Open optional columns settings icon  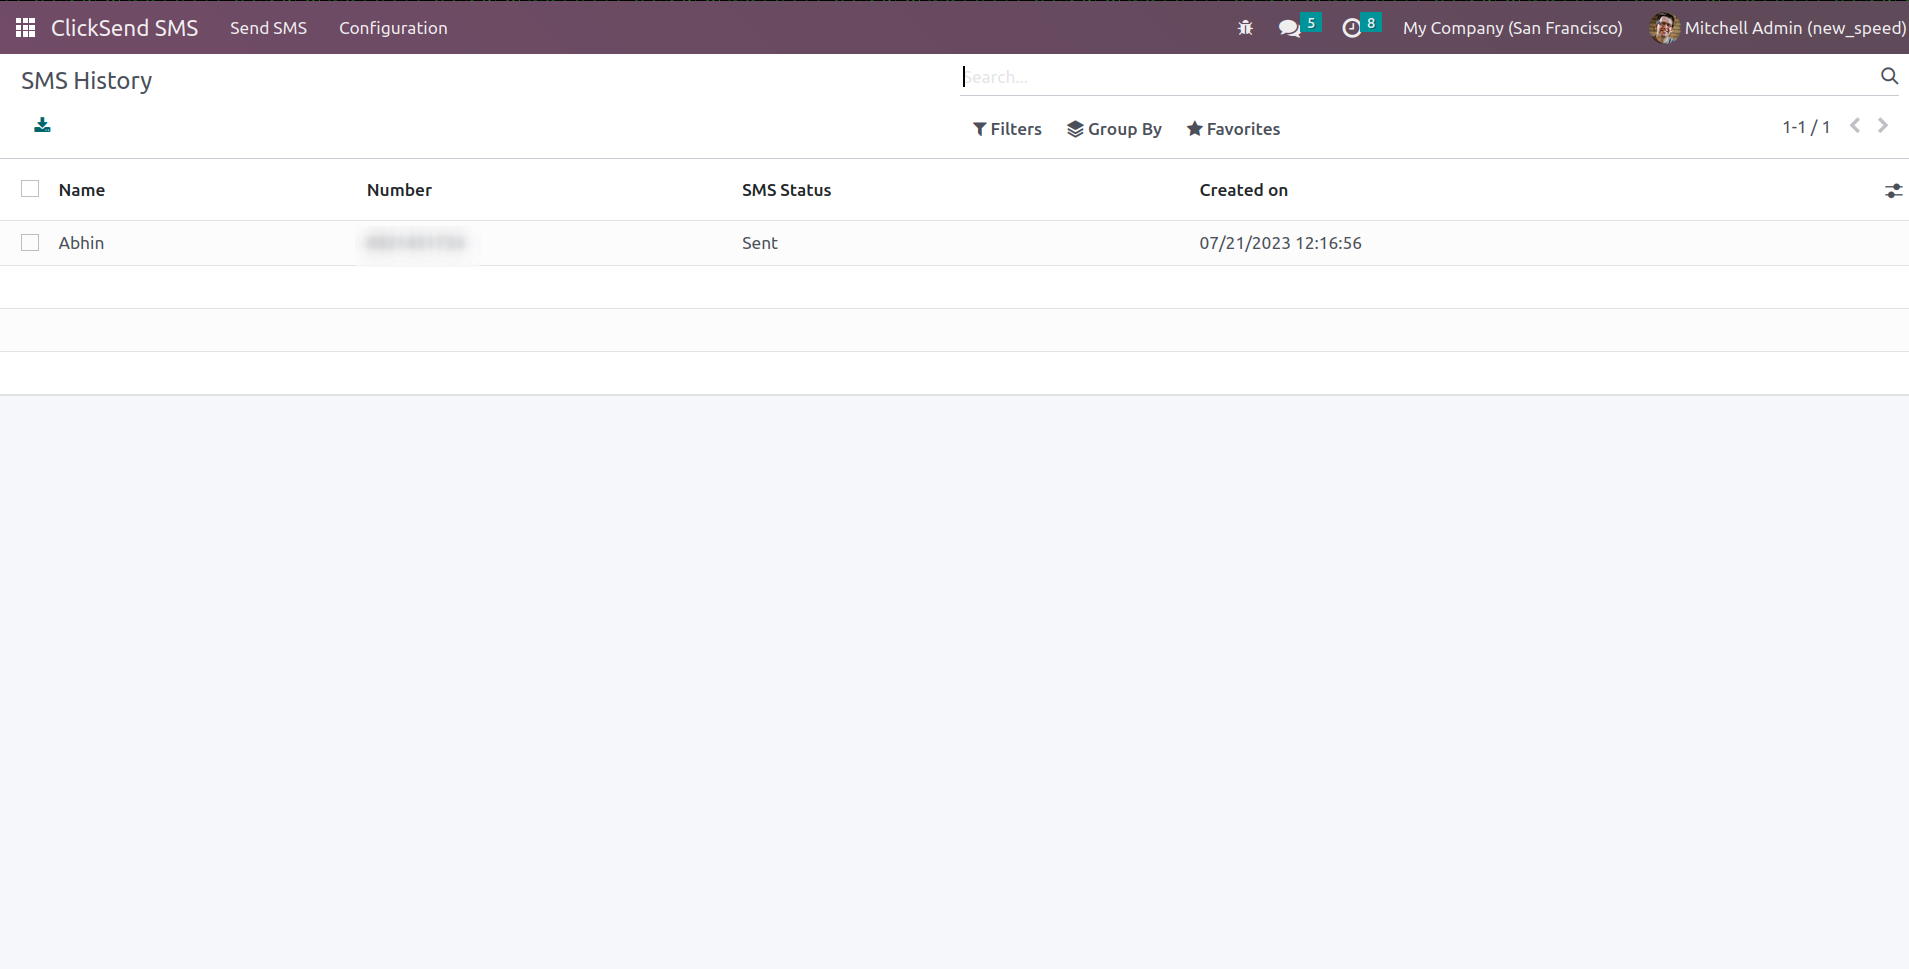pyautogui.click(x=1893, y=190)
